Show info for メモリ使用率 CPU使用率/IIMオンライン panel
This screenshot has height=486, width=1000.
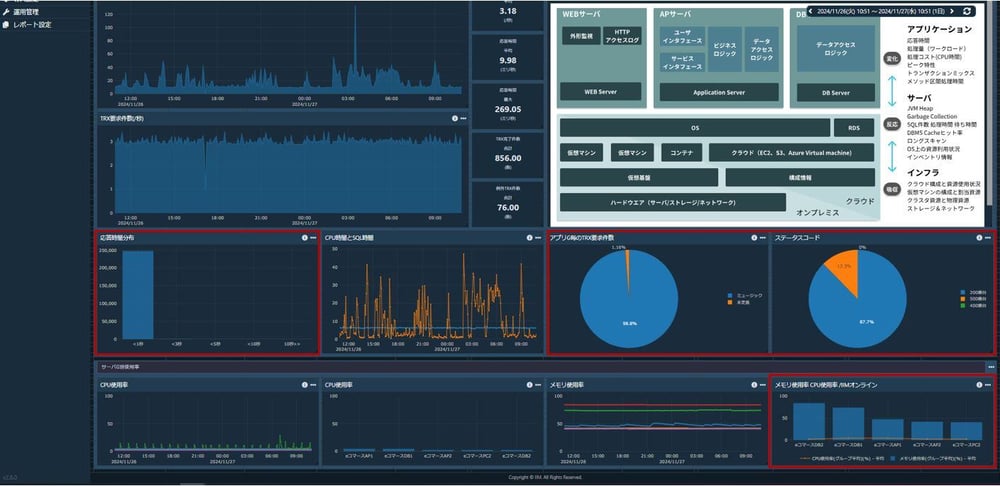coord(979,385)
